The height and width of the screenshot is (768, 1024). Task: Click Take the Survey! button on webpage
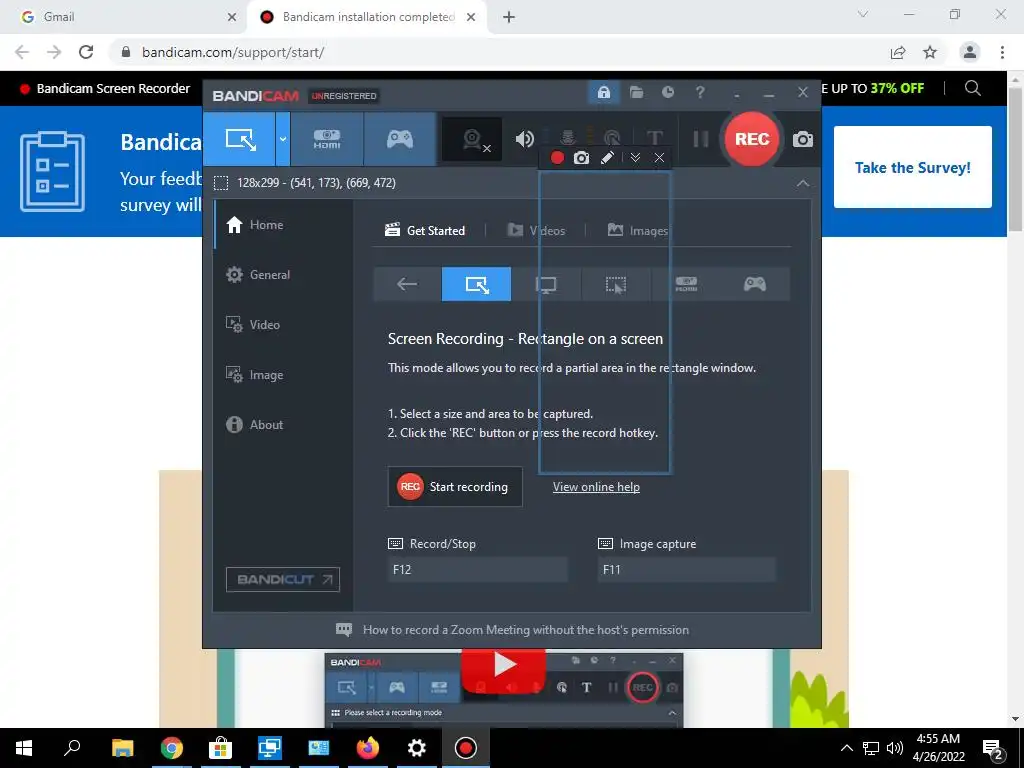coord(912,167)
